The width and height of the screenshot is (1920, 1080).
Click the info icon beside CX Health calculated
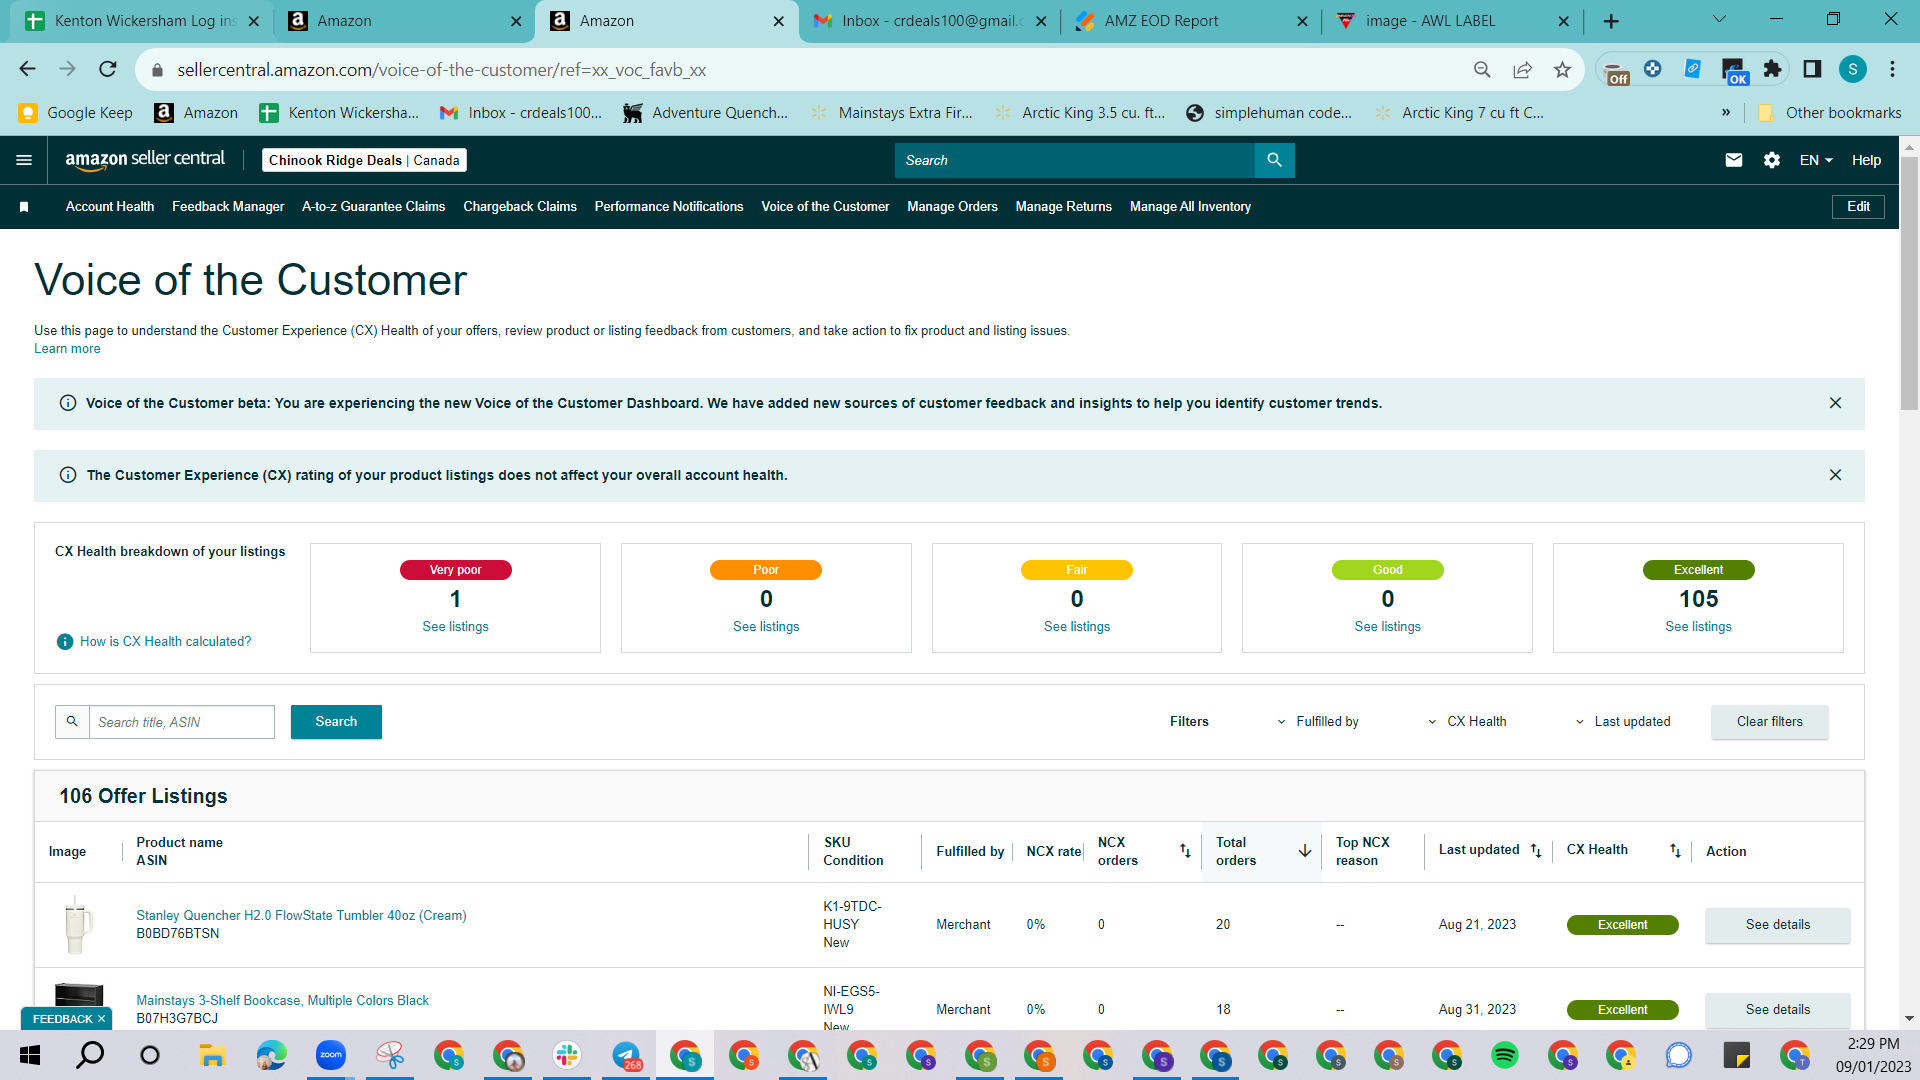pyautogui.click(x=65, y=642)
